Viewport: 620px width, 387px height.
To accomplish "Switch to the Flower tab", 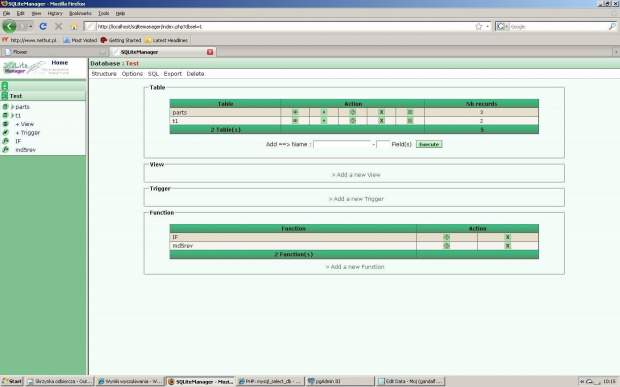I will coord(55,52).
